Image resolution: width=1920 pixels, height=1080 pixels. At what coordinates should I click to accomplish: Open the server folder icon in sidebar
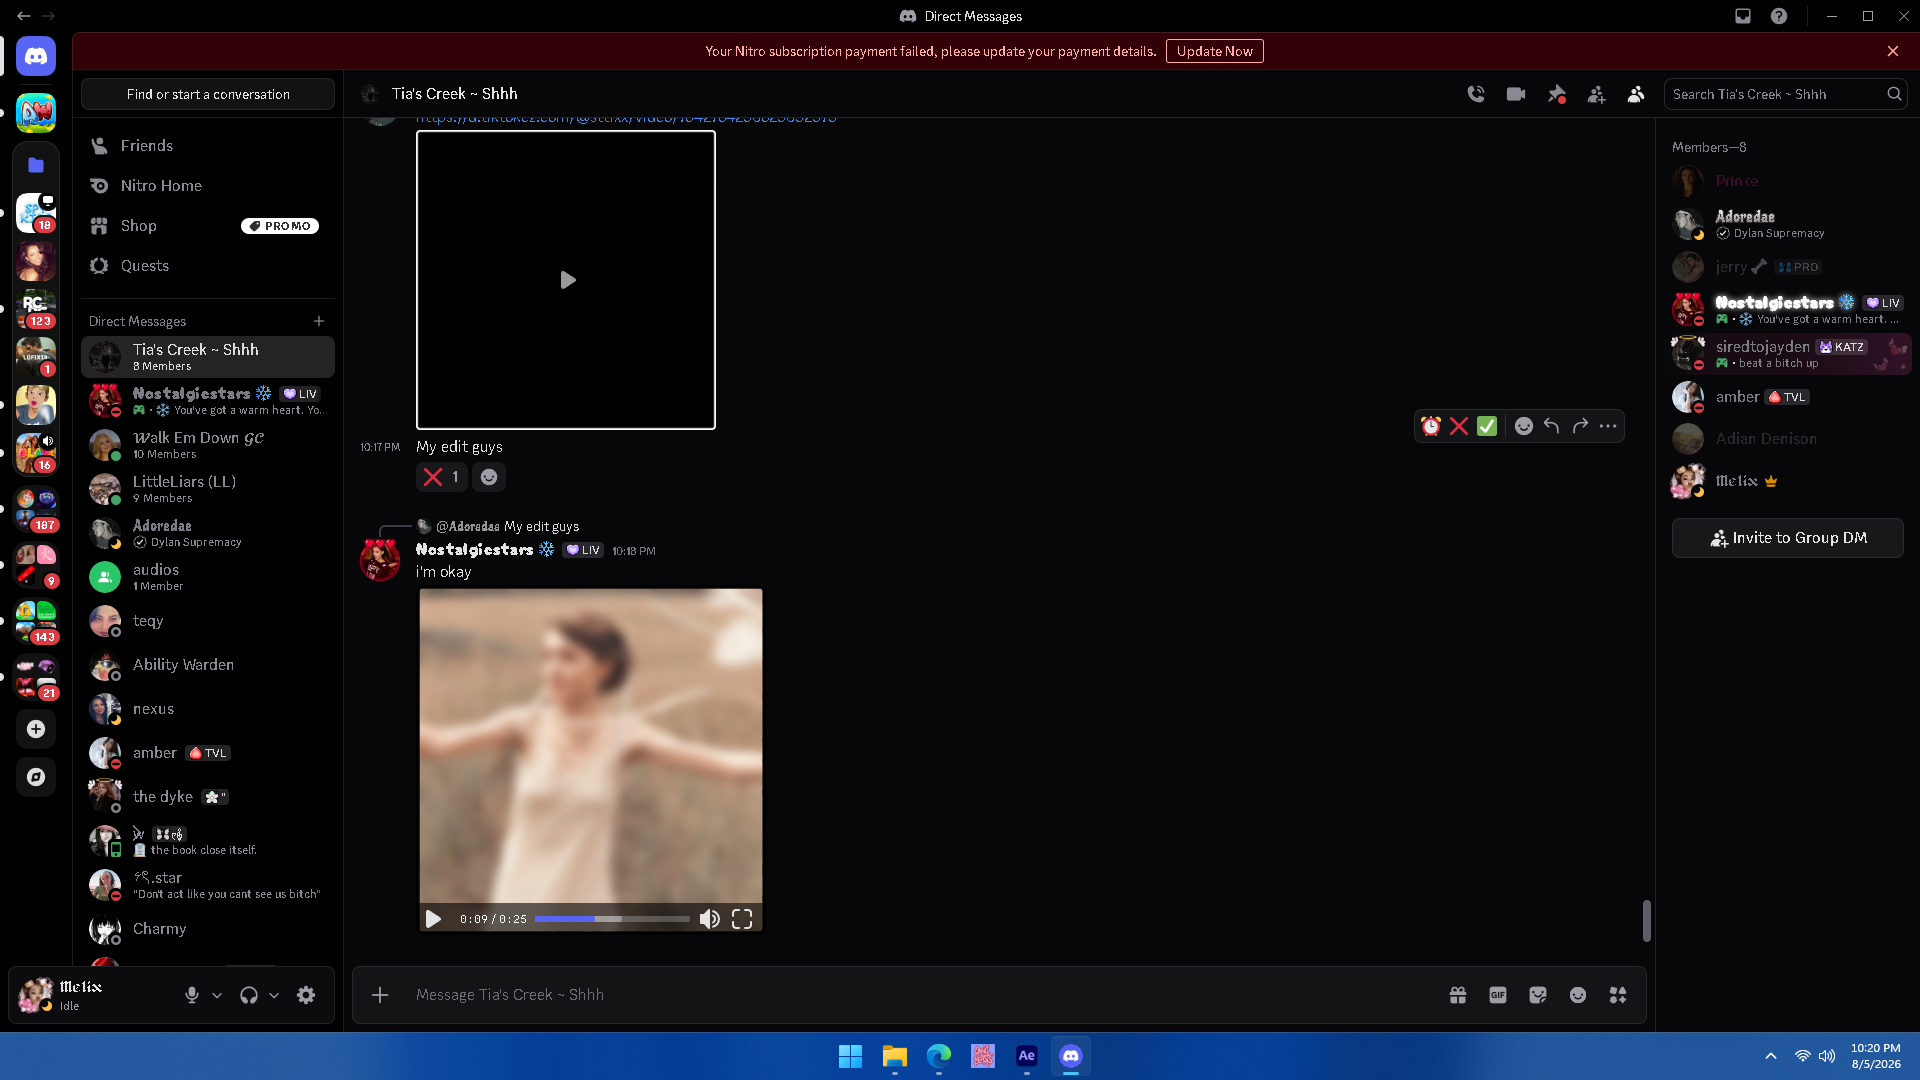(x=36, y=165)
